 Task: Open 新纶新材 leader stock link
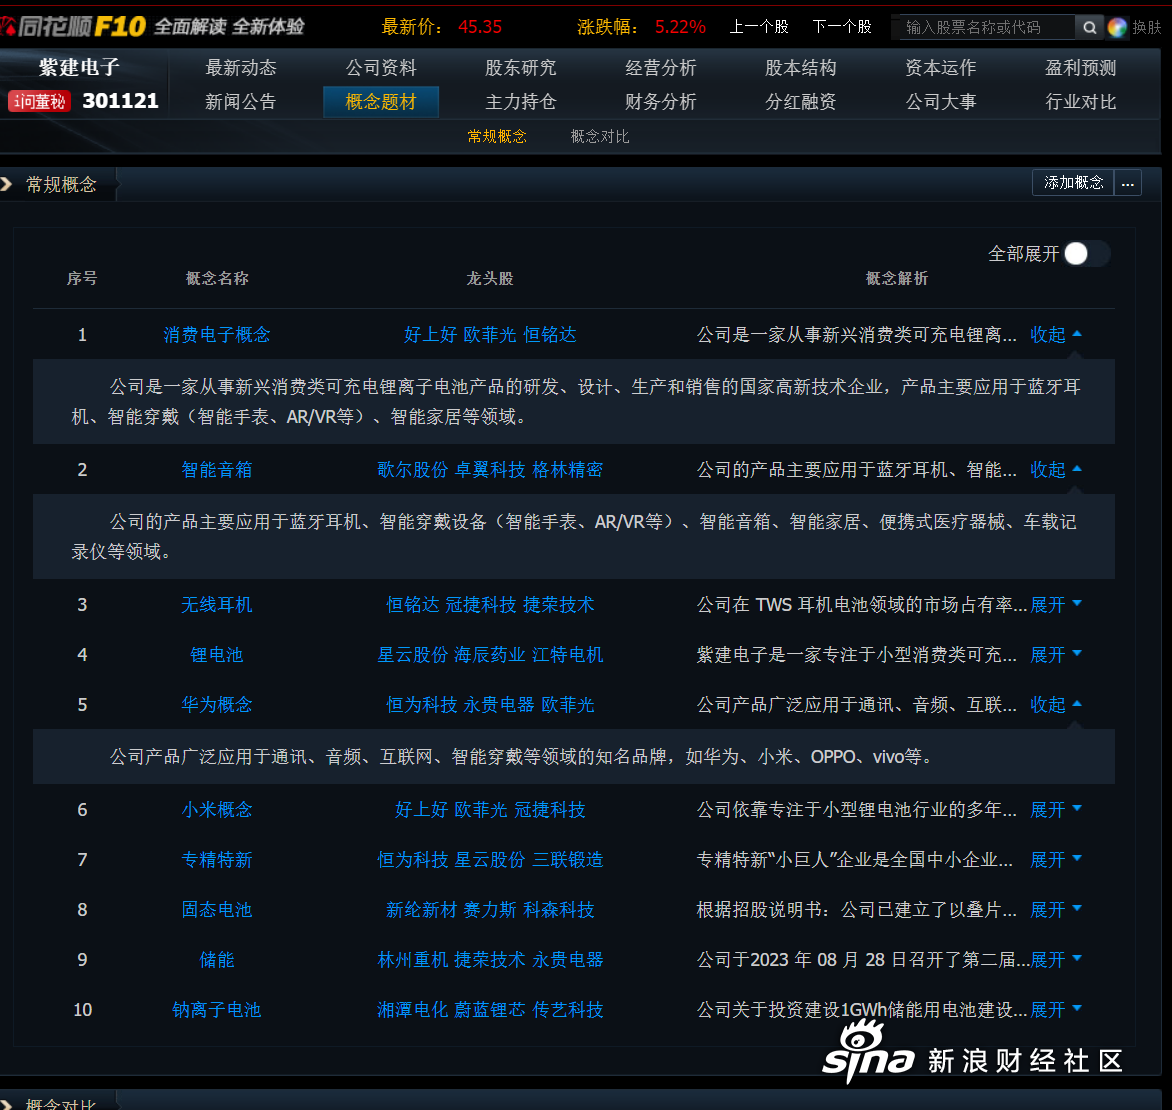(x=422, y=910)
